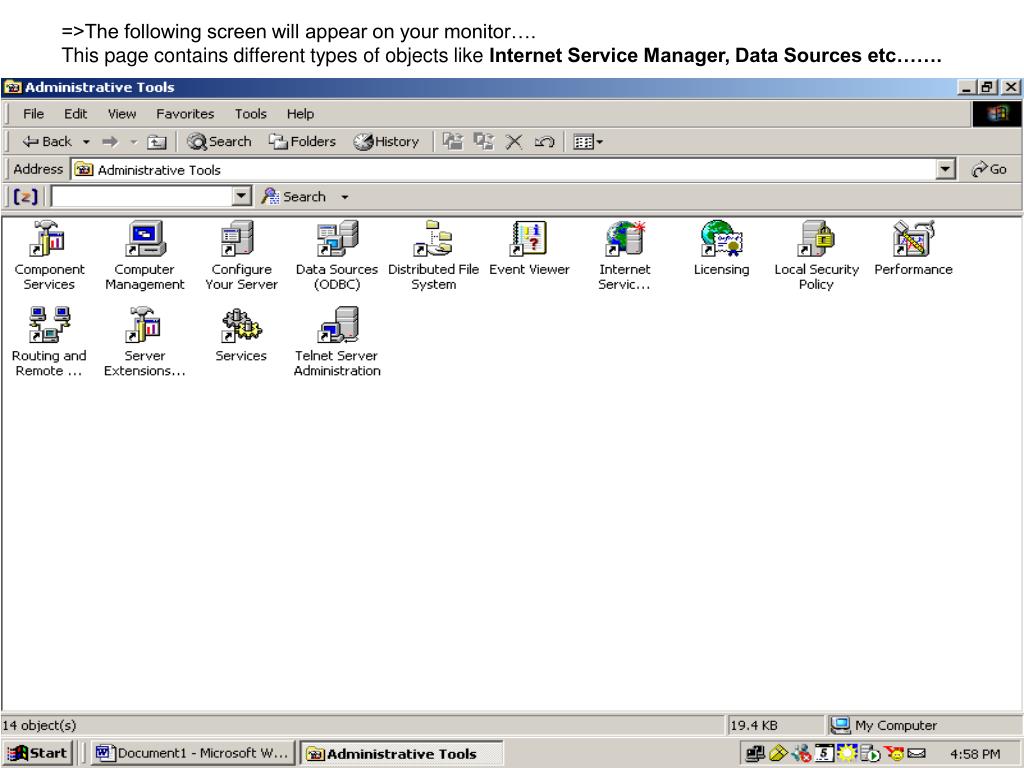Image resolution: width=1024 pixels, height=768 pixels.
Task: Open the File menu
Action: pos(33,114)
